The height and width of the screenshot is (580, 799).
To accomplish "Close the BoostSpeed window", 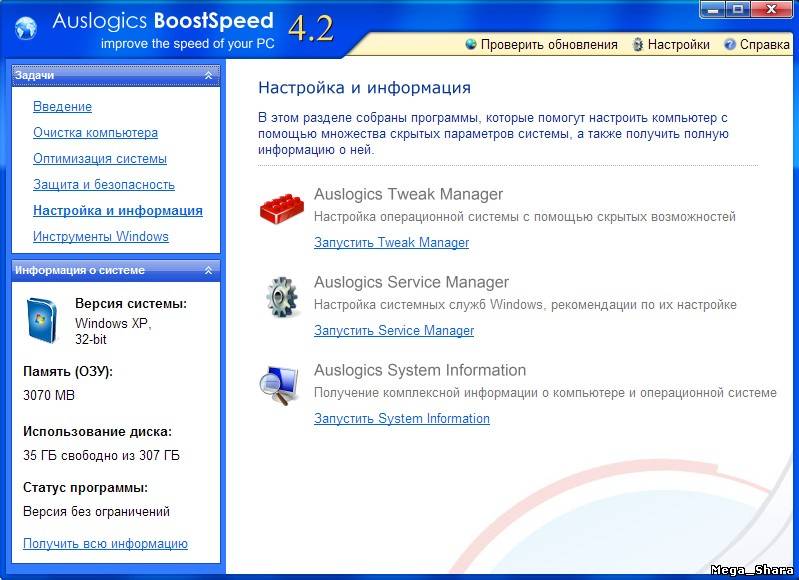I will coord(773,10).
